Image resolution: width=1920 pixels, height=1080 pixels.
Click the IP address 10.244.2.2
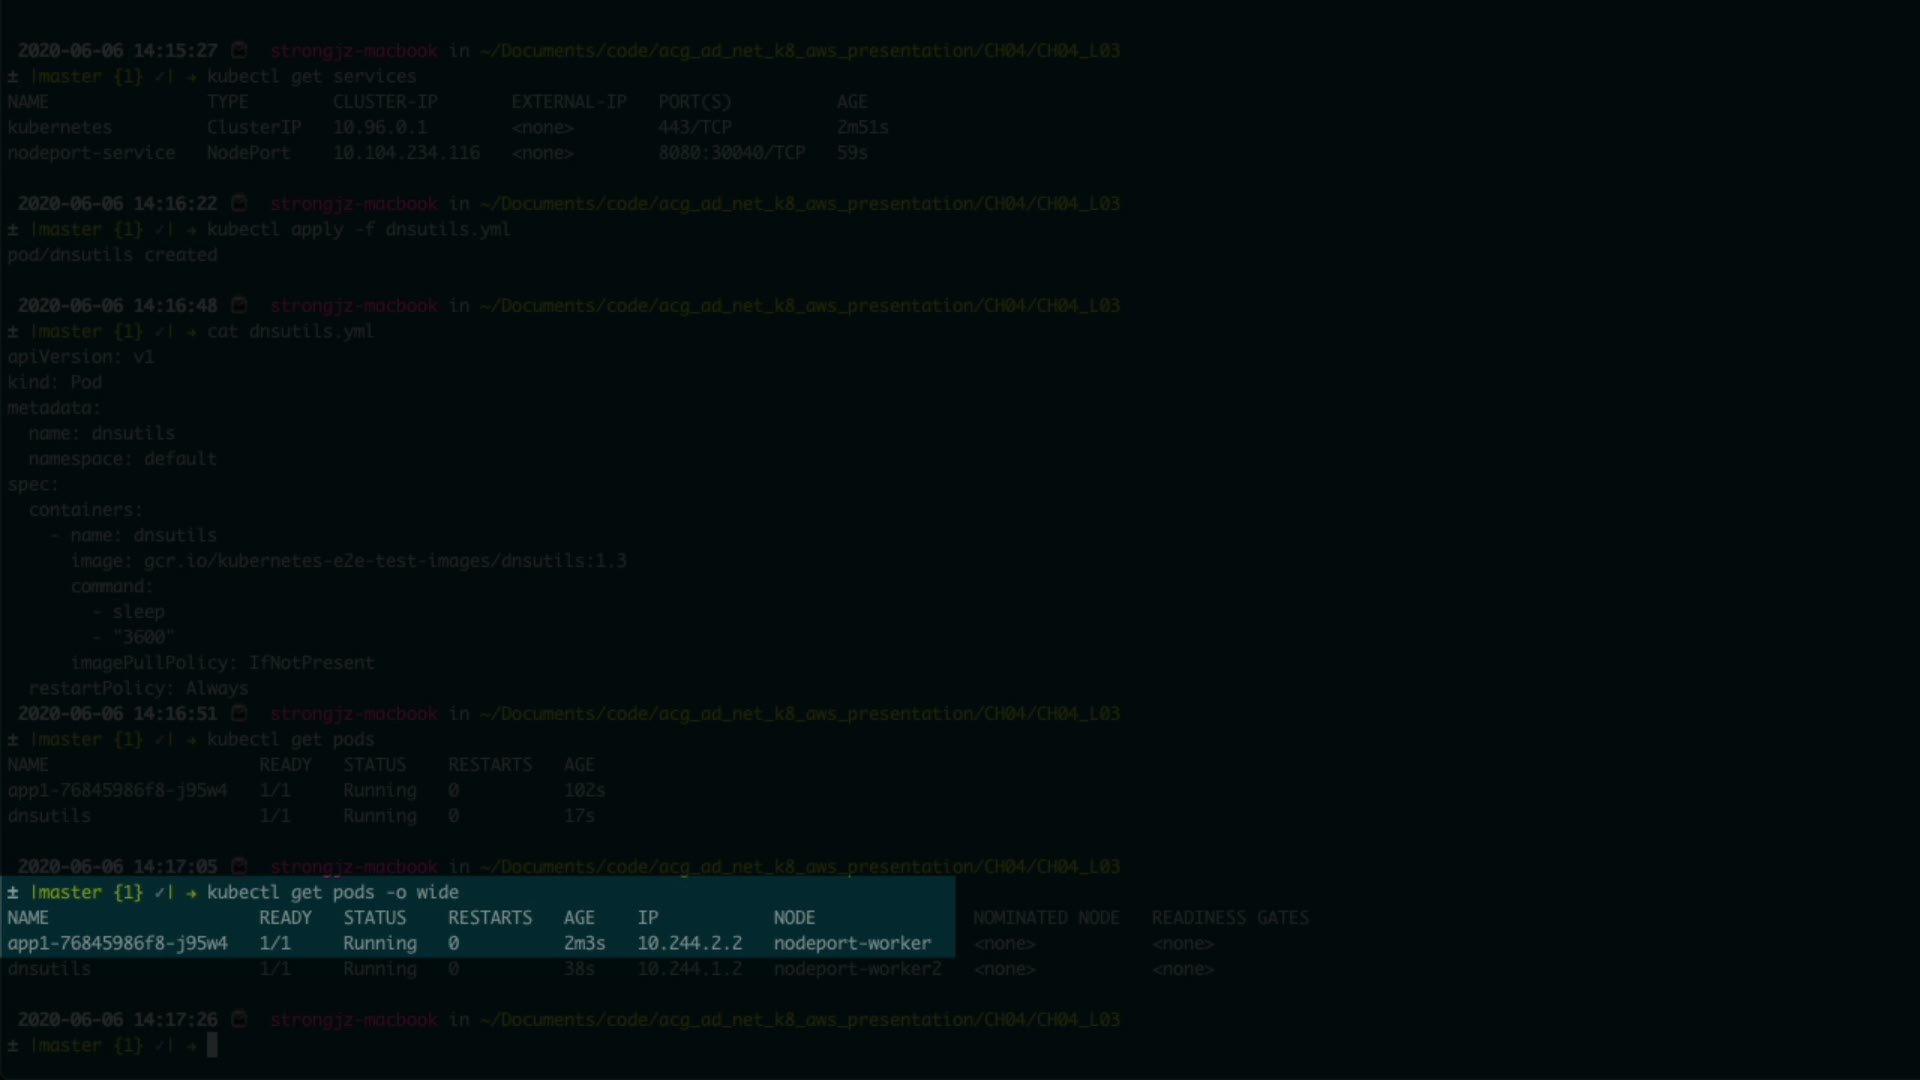(689, 944)
